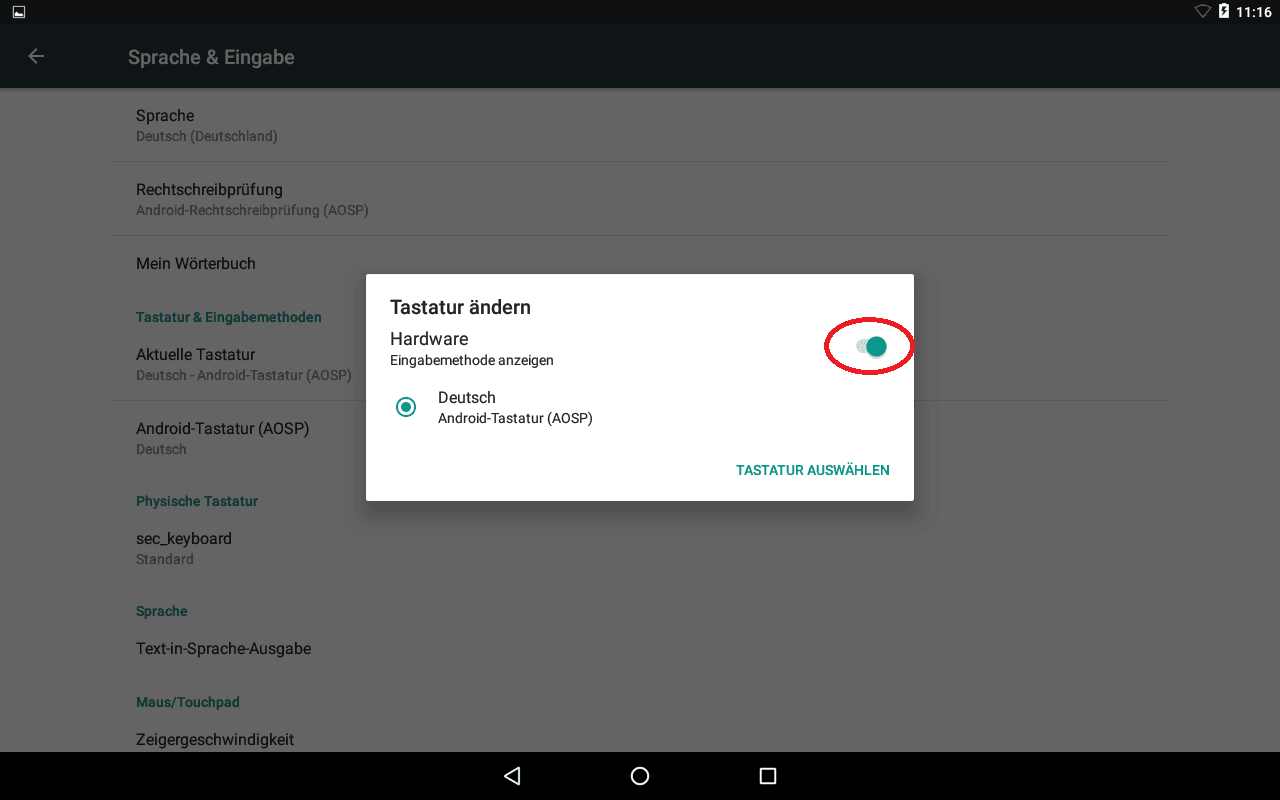Open Mein Wörterbuch entry
Viewport: 1280px width, 800px height.
point(640,264)
